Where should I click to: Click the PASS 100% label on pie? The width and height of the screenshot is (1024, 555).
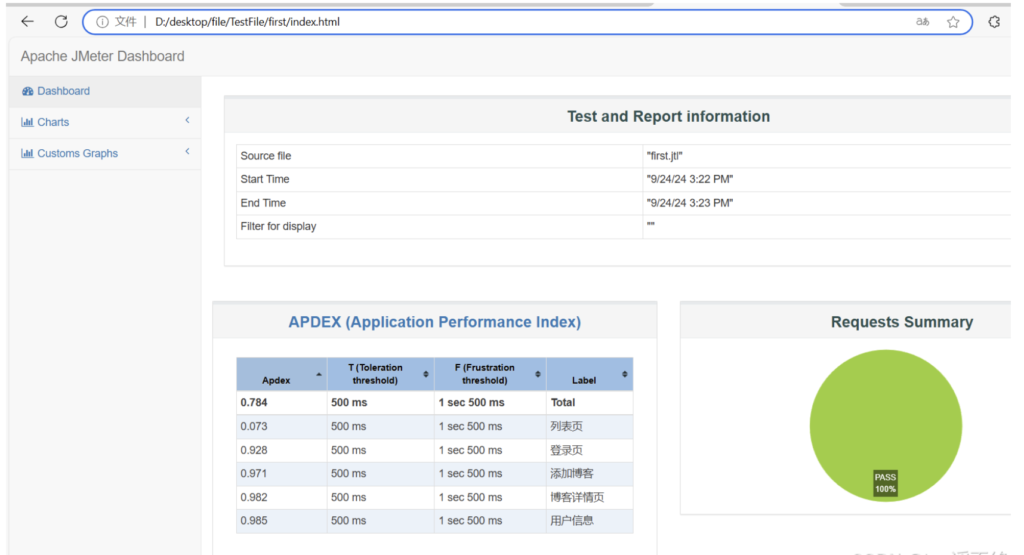(886, 483)
